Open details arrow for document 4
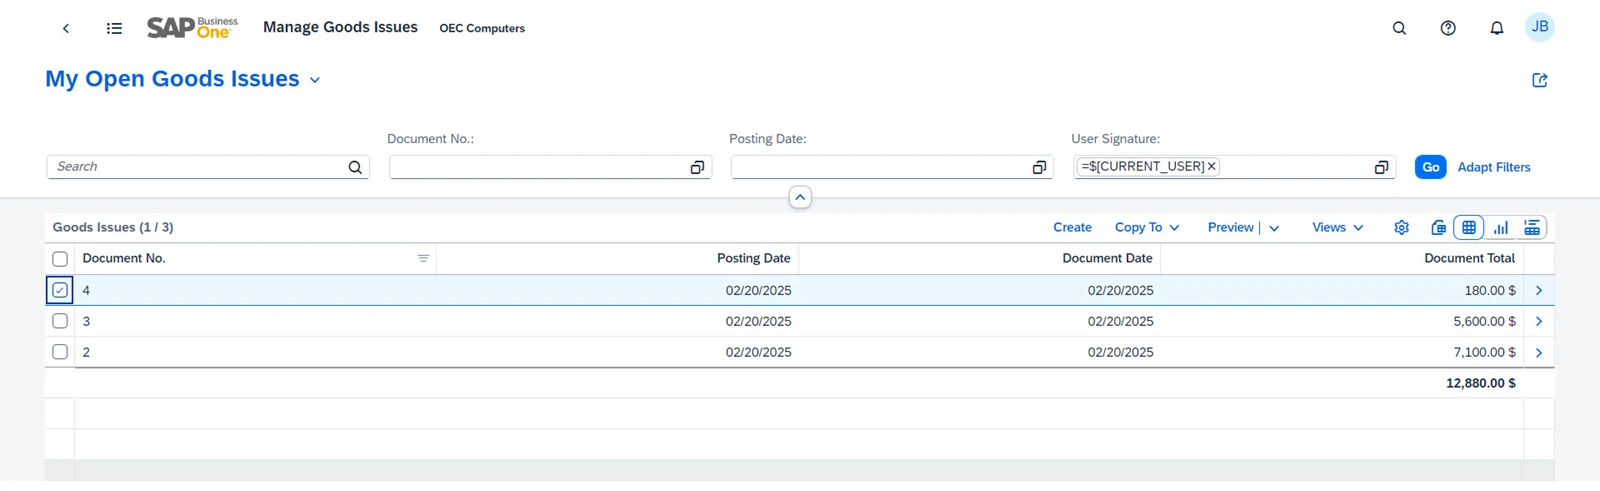 (x=1539, y=290)
